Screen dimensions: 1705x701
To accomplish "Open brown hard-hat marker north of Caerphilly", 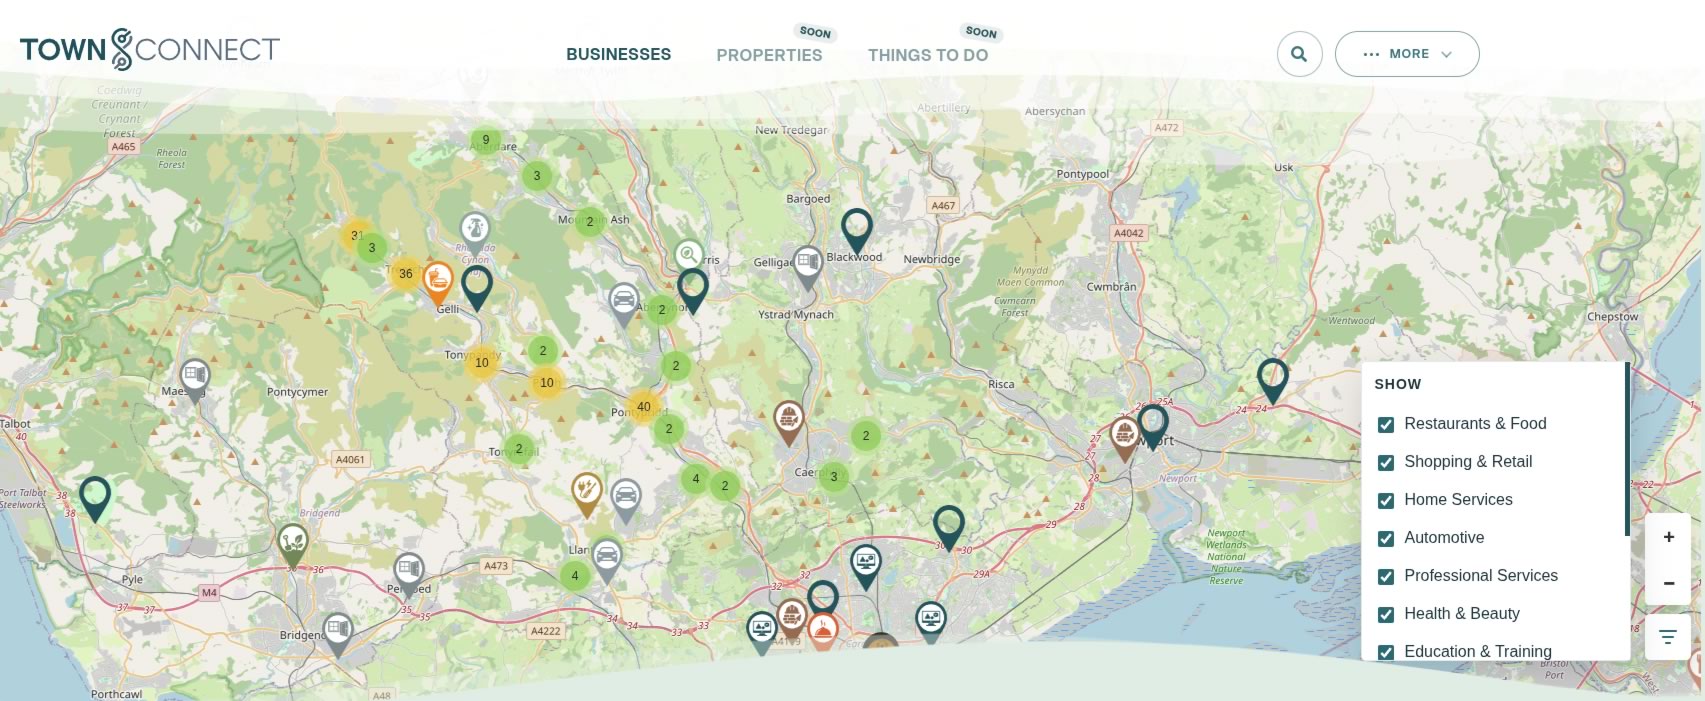I will point(789,423).
